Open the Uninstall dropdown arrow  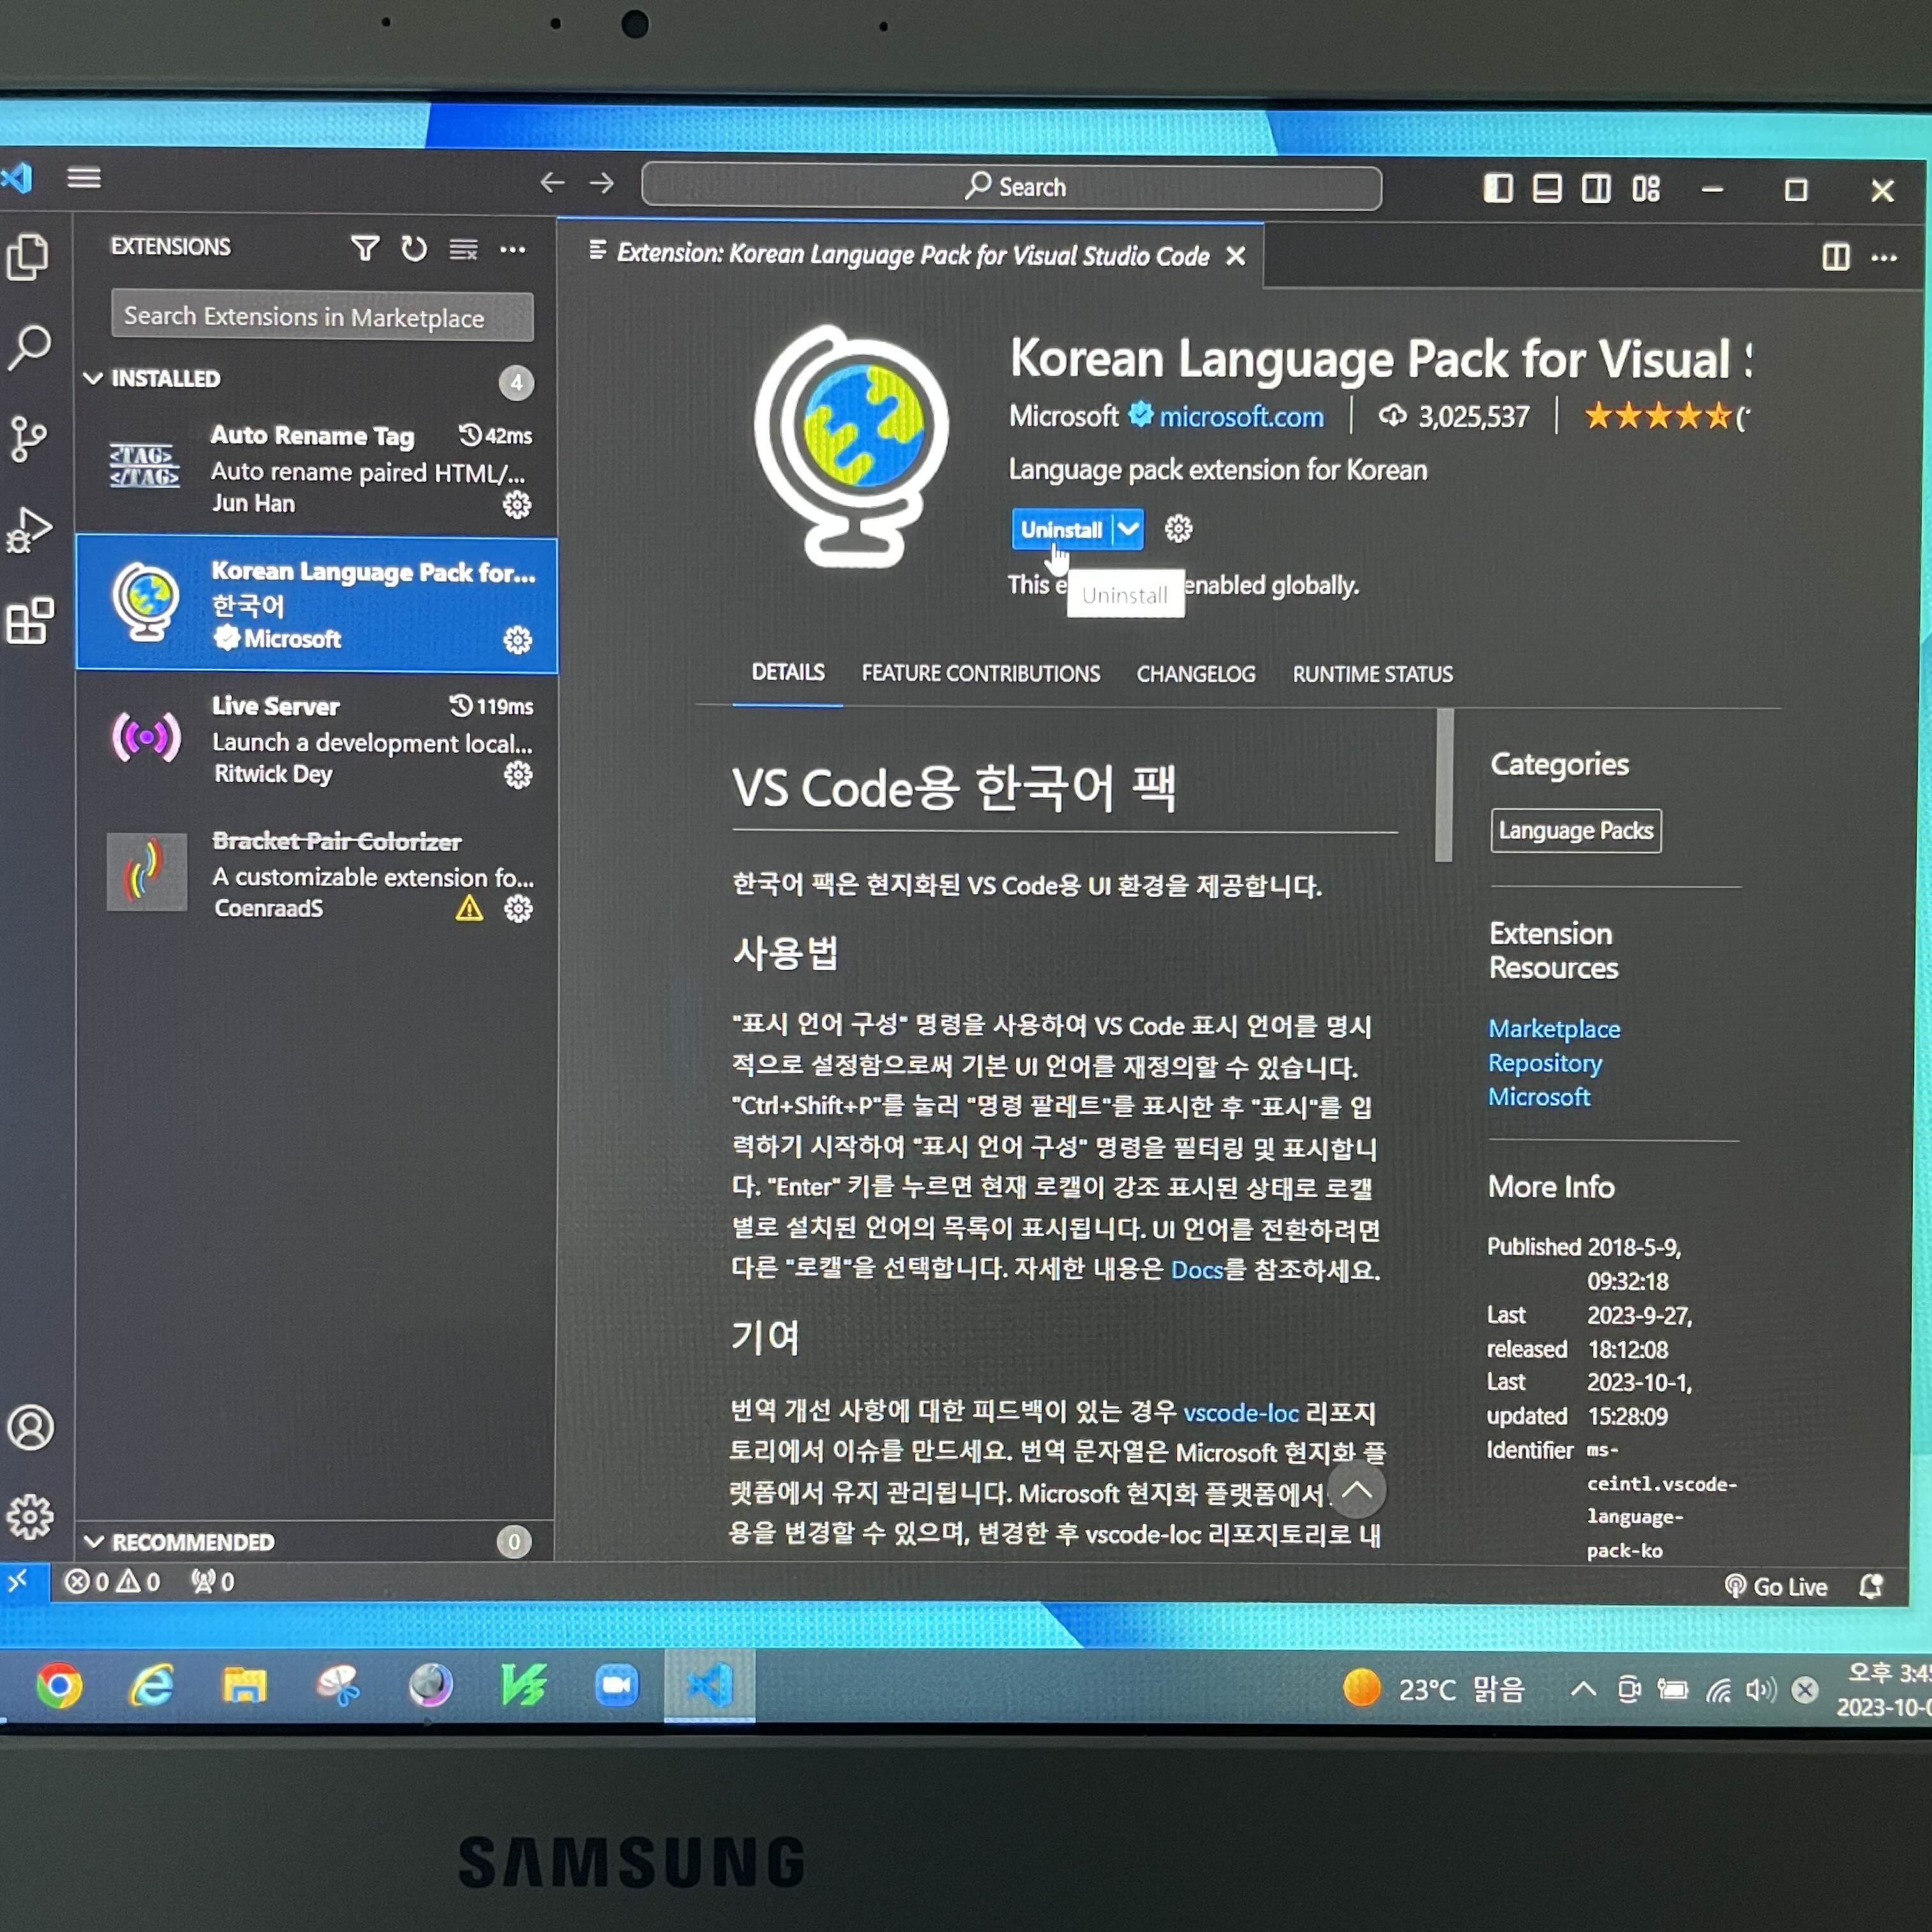(1128, 529)
